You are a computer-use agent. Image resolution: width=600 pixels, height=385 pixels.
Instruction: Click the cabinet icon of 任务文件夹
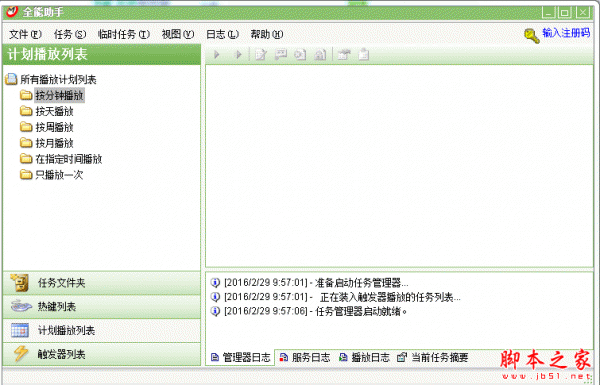(20, 283)
